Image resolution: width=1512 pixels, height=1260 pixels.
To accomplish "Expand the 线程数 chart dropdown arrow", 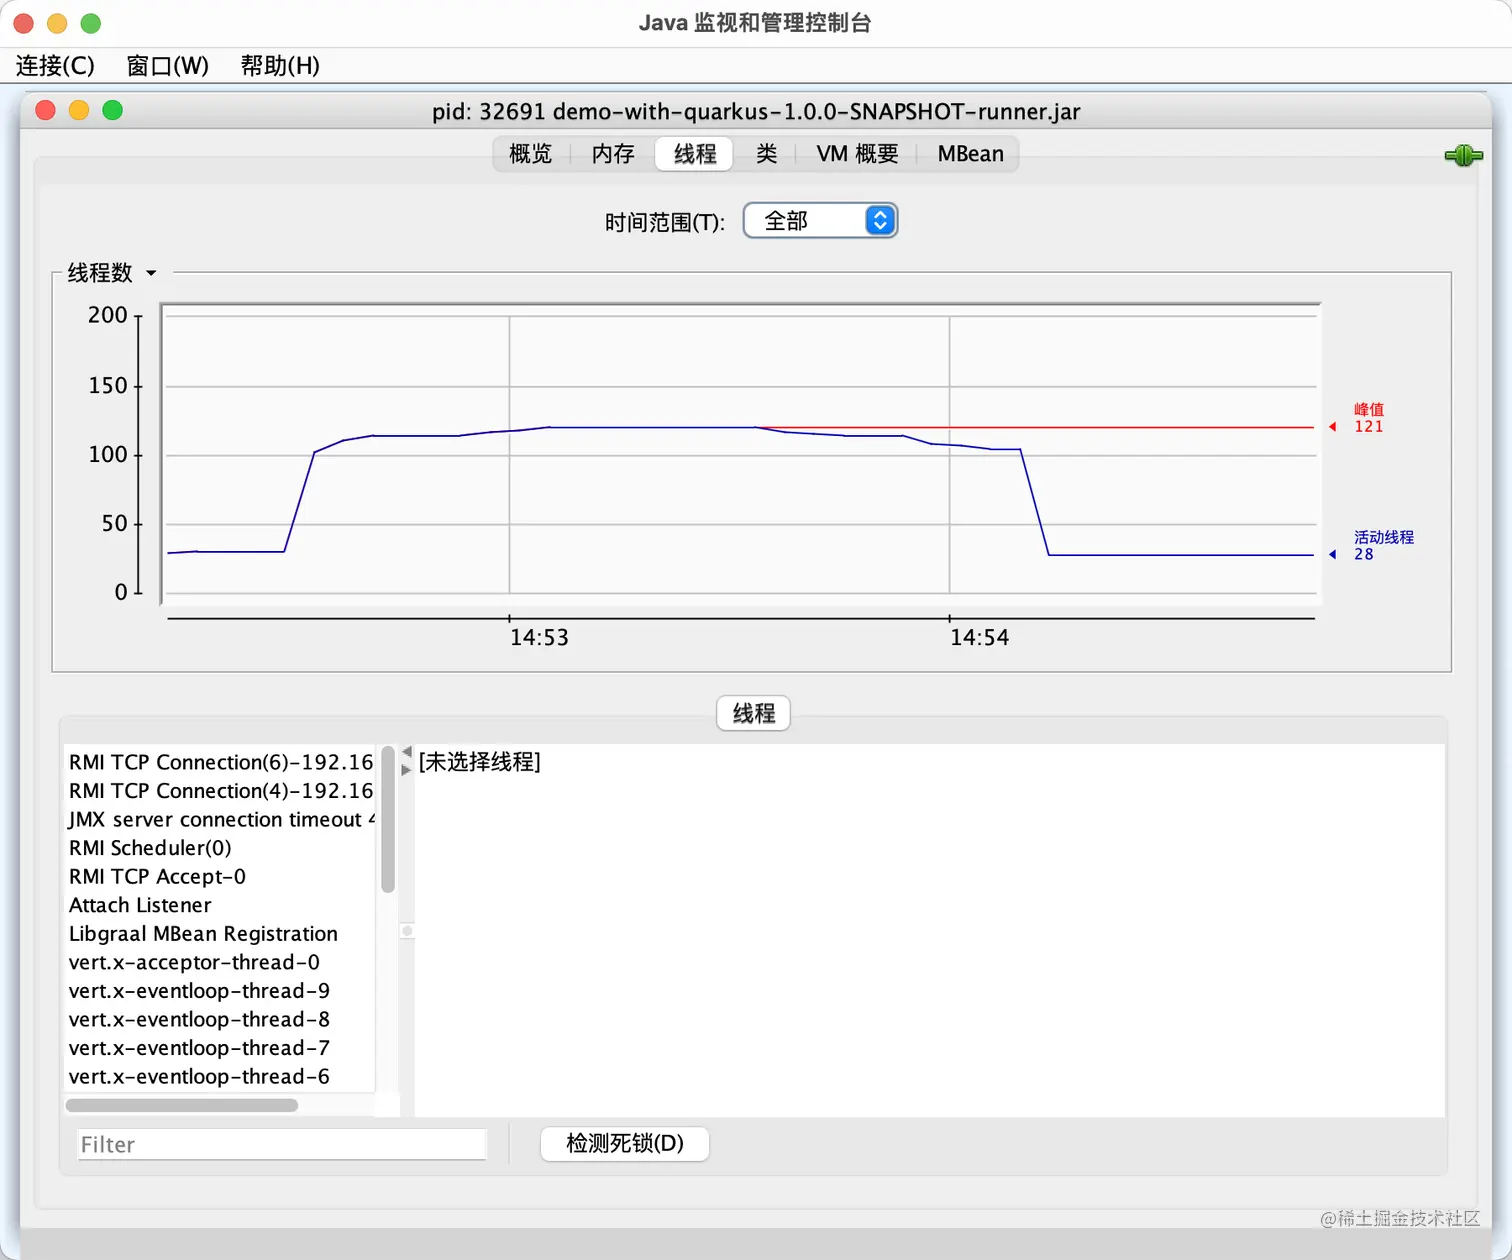I will tap(151, 273).
